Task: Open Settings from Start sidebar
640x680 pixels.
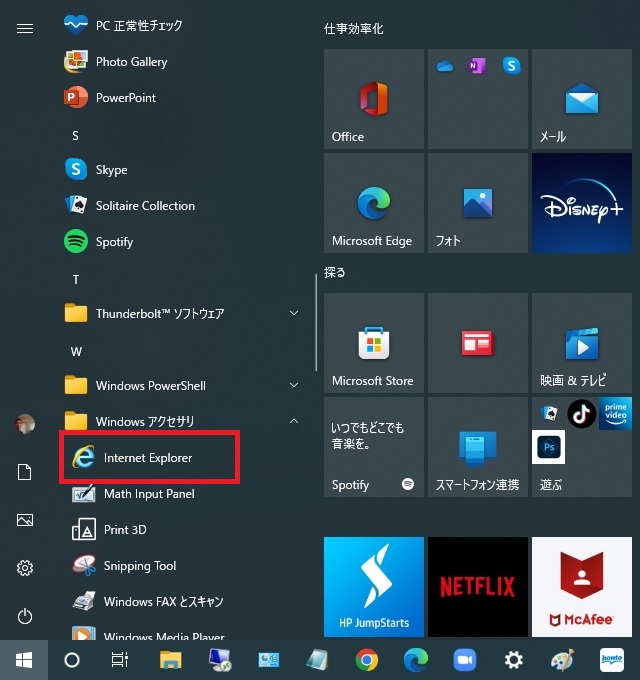Action: pos(25,568)
